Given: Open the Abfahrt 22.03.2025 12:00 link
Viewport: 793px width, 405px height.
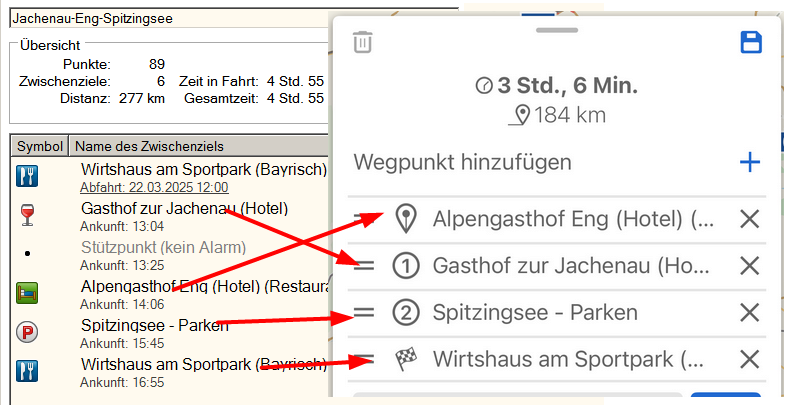Looking at the screenshot, I should tap(154, 187).
